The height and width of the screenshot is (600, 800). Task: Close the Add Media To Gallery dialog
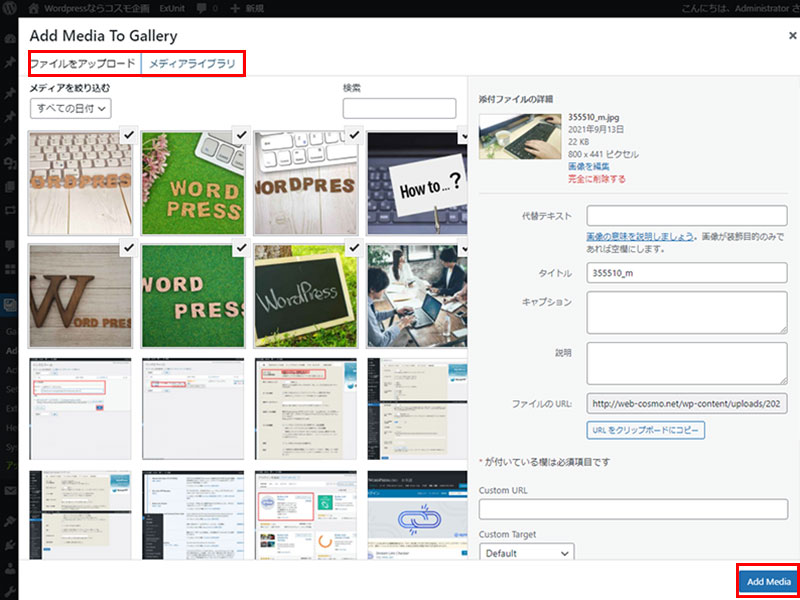coord(792,35)
